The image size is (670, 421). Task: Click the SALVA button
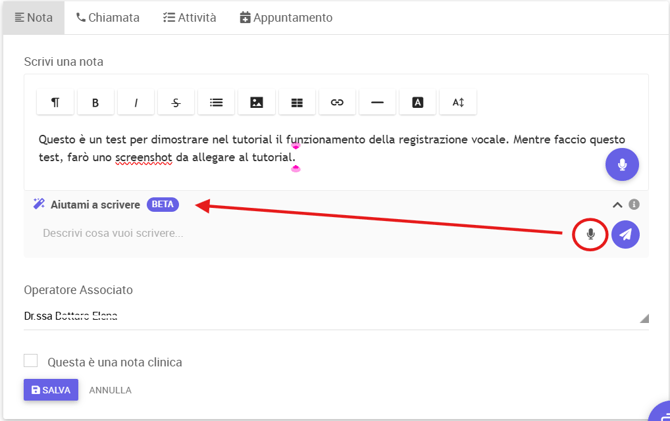pos(51,390)
